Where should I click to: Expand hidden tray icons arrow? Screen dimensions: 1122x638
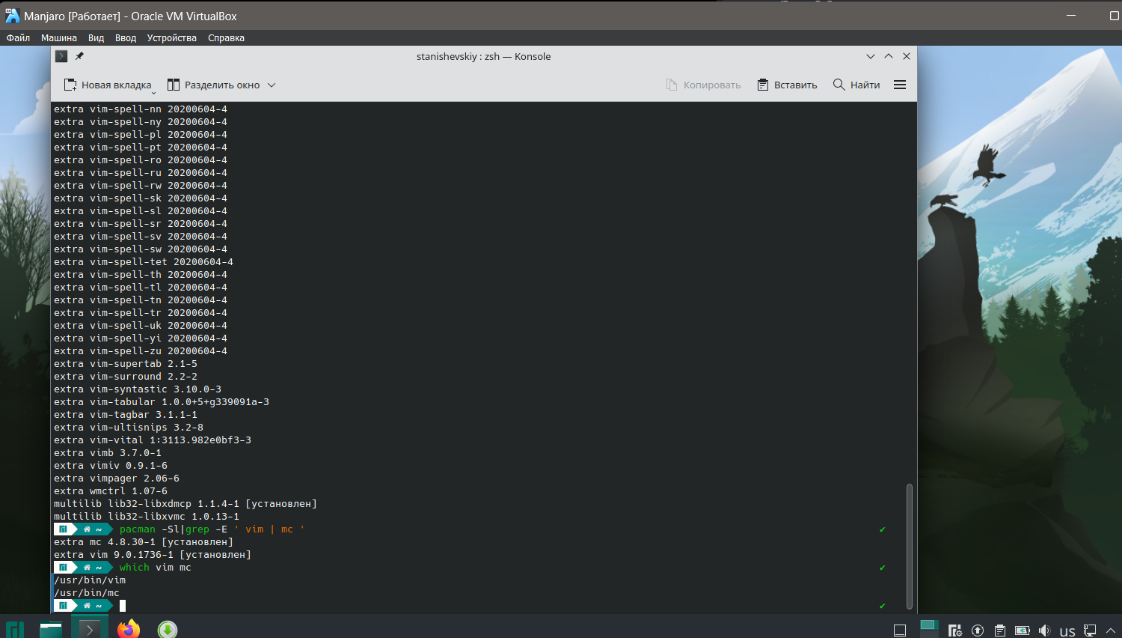pyautogui.click(x=1111, y=630)
